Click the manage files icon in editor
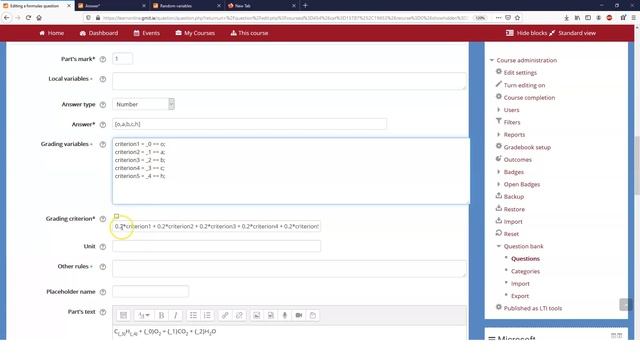The image size is (640, 360). click(313, 316)
